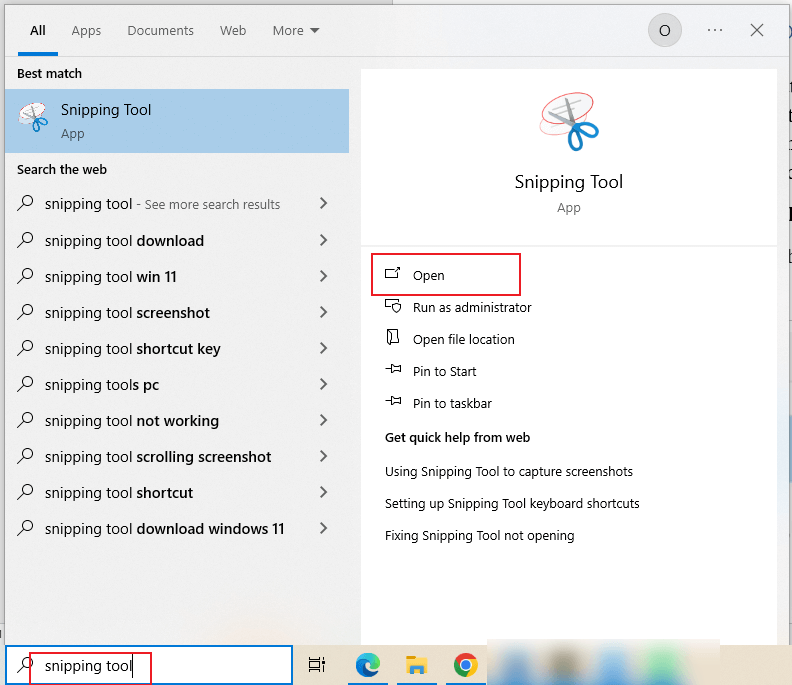The image size is (792, 685).
Task: Expand arrow for 'snipping tool shortcut key'
Action: coord(324,348)
